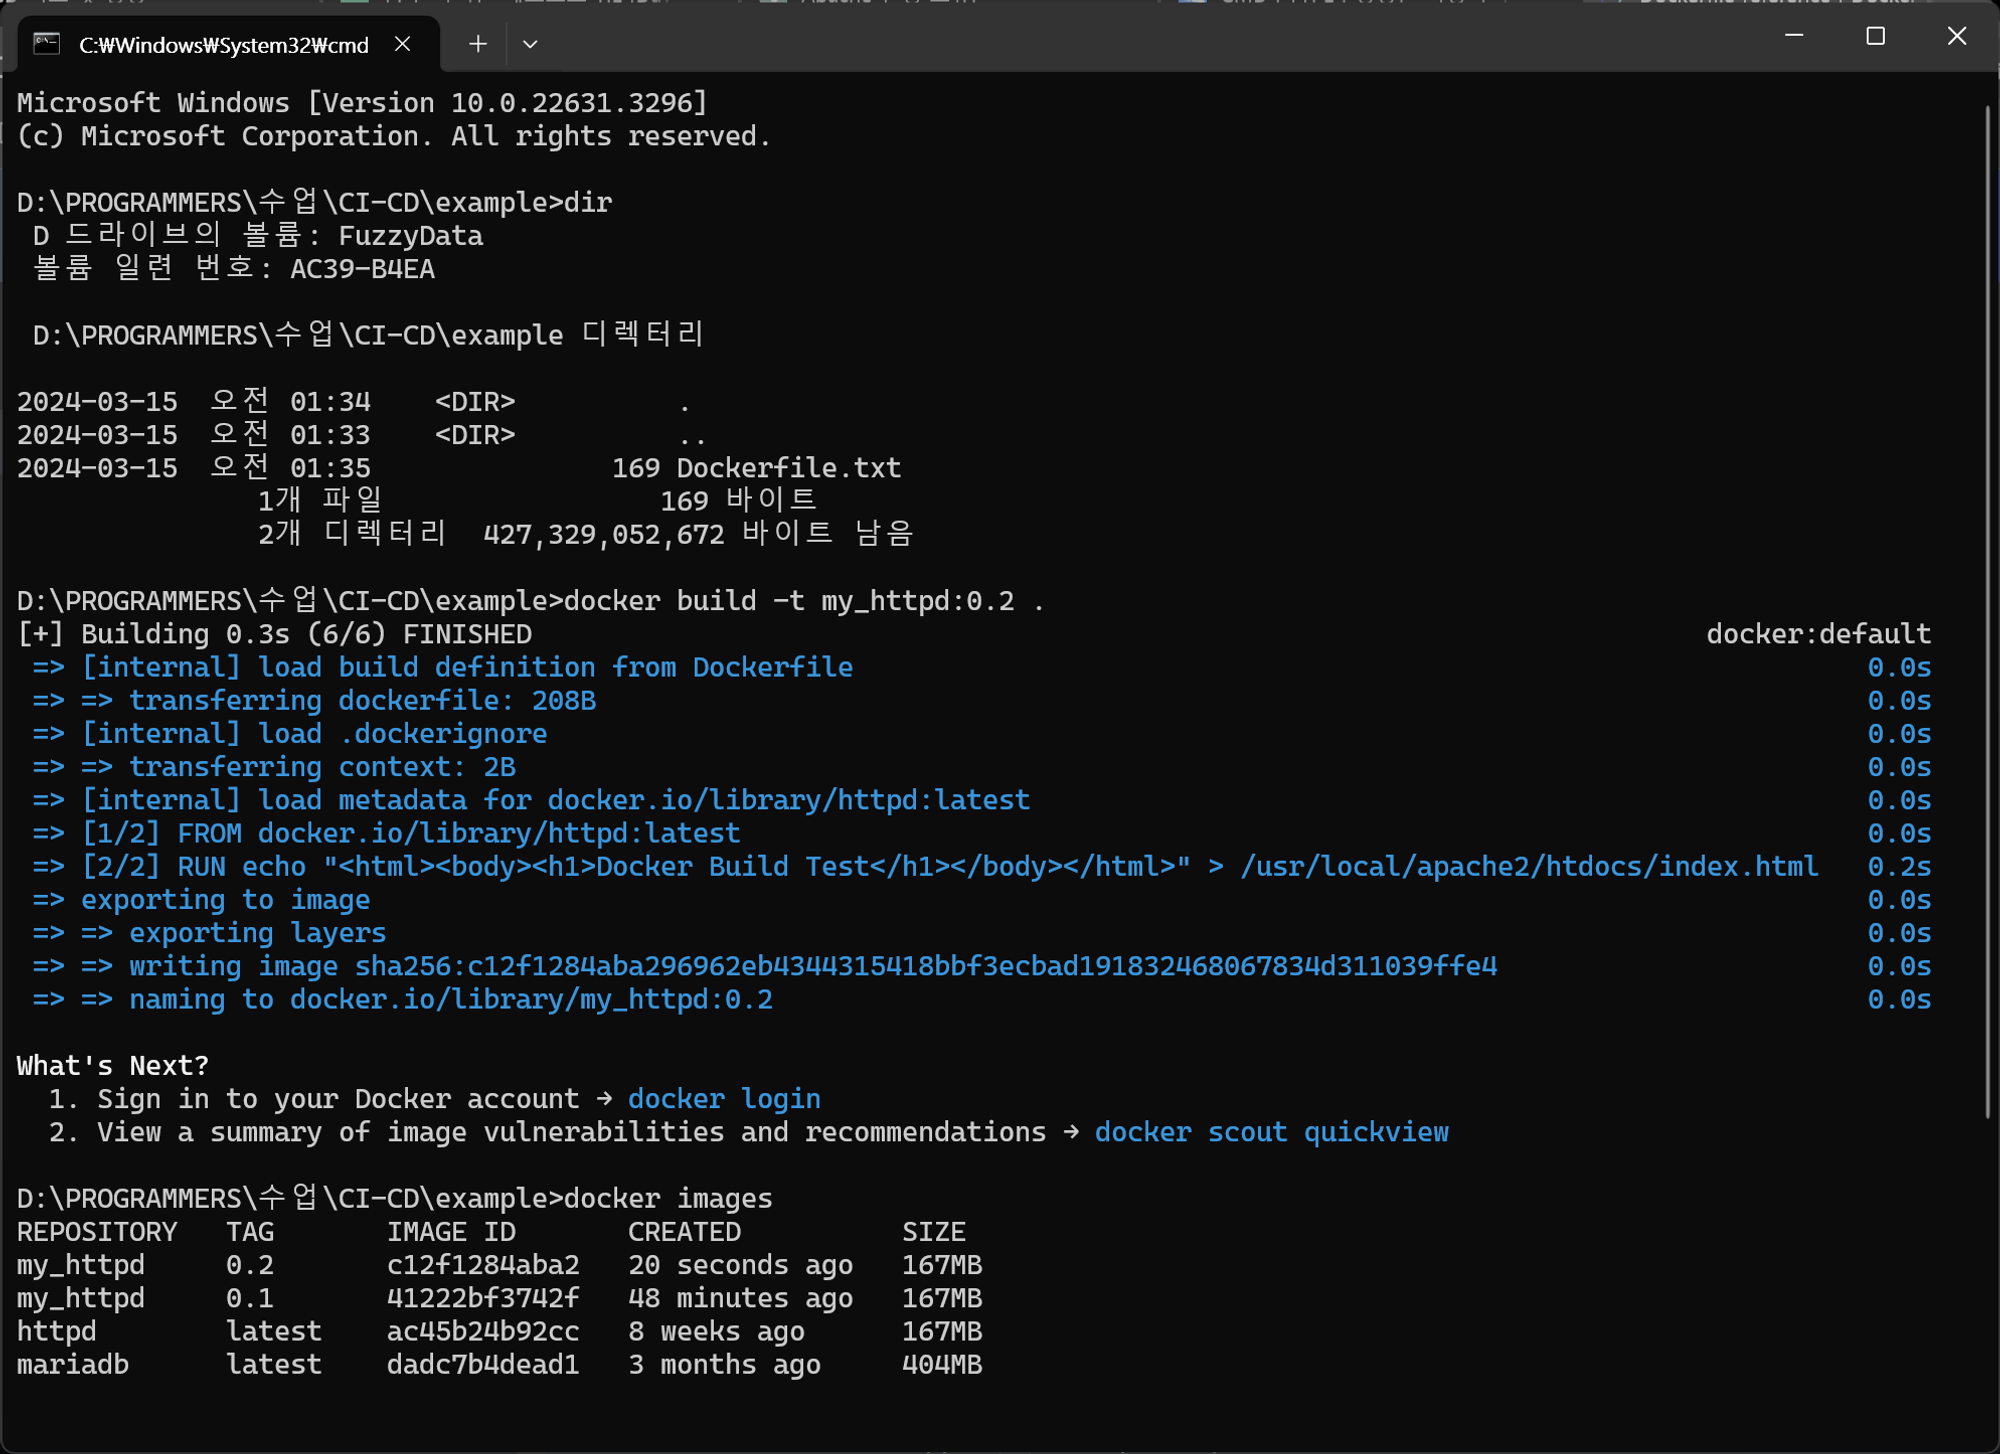Open a new terminal tab
Viewport: 2000px width, 1454px height.
[x=478, y=44]
